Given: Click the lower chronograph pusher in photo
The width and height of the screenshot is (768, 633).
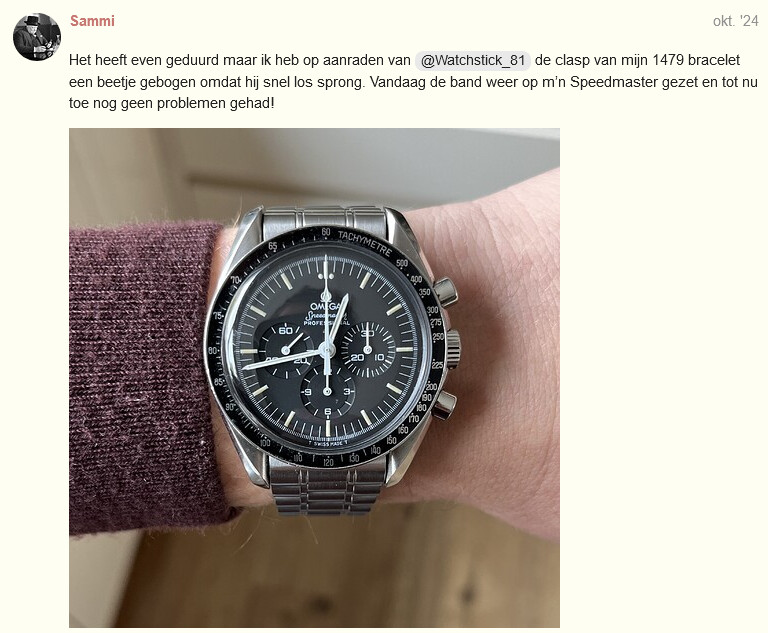Looking at the screenshot, I should click(444, 405).
